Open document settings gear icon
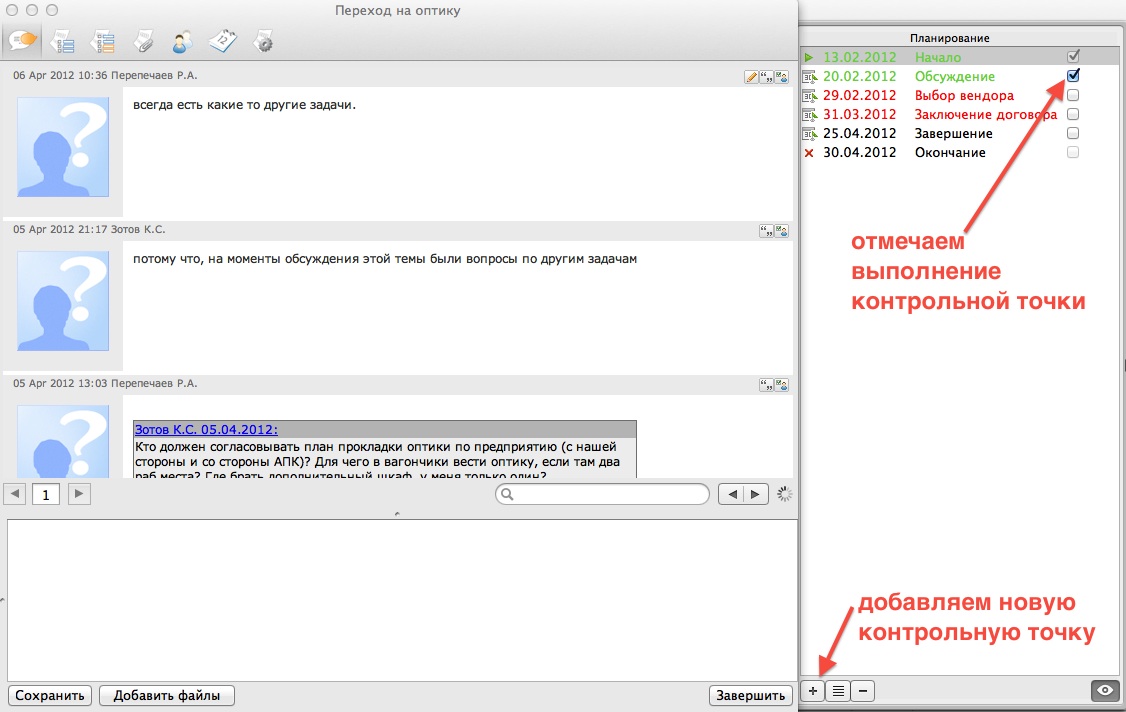Screen dimensions: 1126x712 [x=263, y=41]
